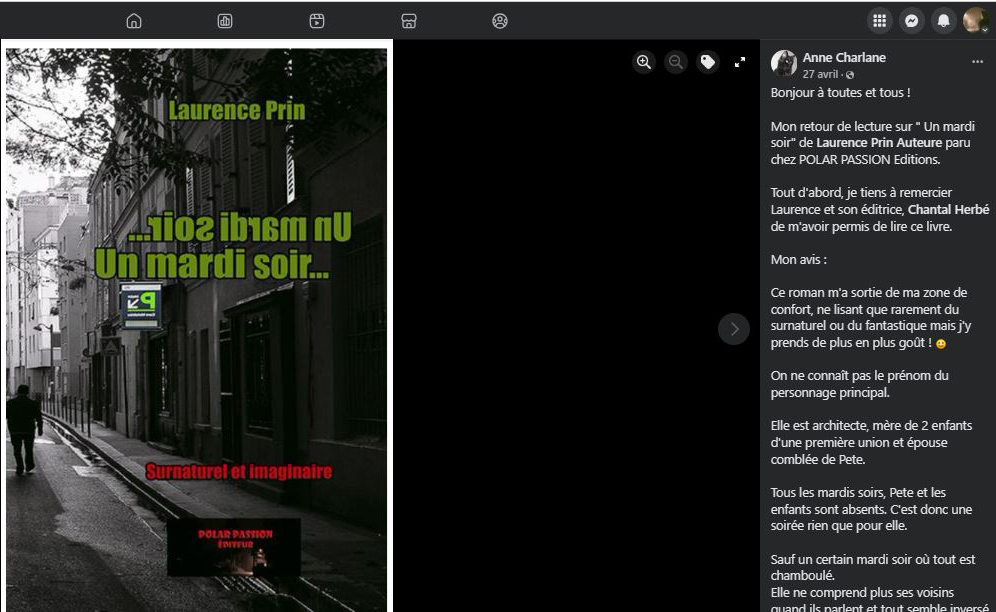The width and height of the screenshot is (996, 612).
Task: Open the Marketplace tab
Action: pos(408,21)
